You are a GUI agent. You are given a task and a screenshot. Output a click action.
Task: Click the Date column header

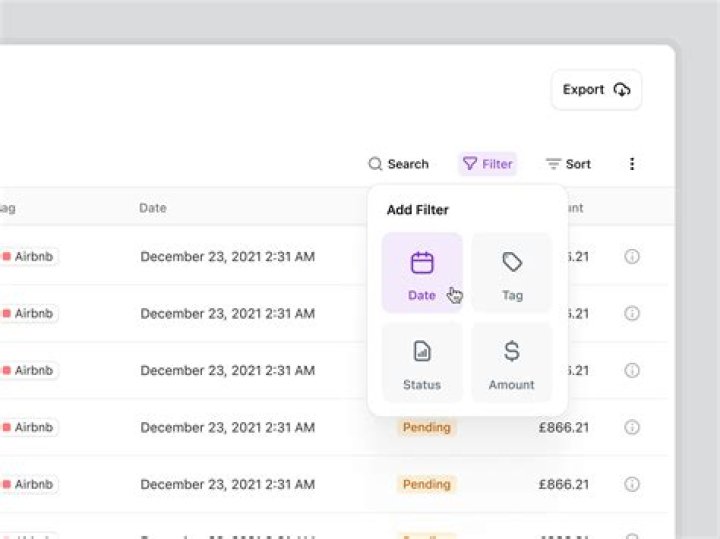pyautogui.click(x=152, y=208)
